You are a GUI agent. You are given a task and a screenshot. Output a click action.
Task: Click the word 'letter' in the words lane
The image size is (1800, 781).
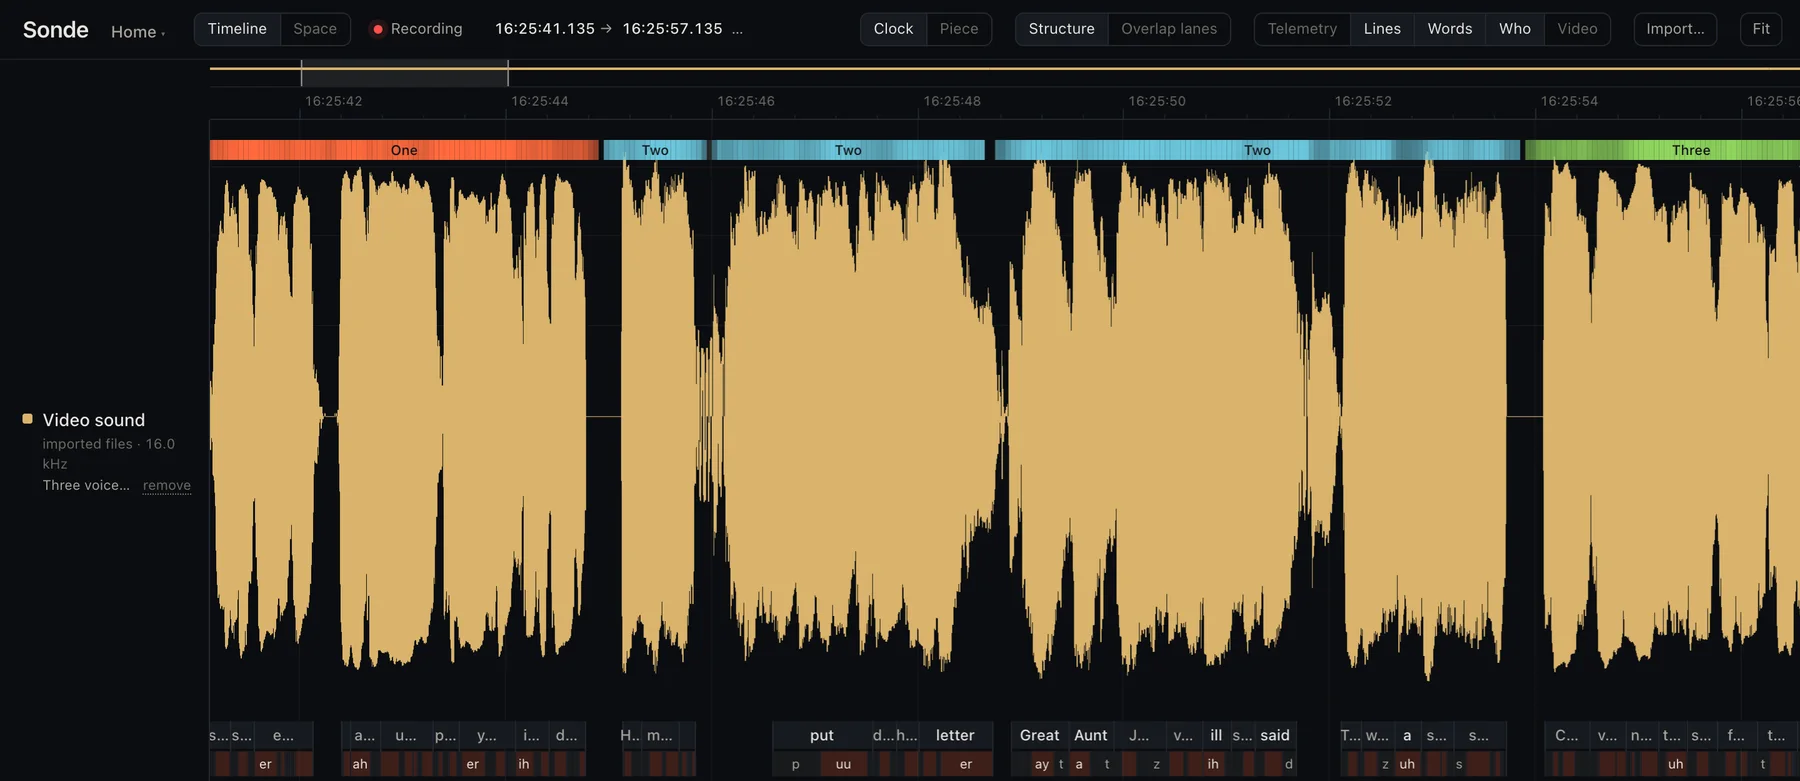pyautogui.click(x=955, y=735)
